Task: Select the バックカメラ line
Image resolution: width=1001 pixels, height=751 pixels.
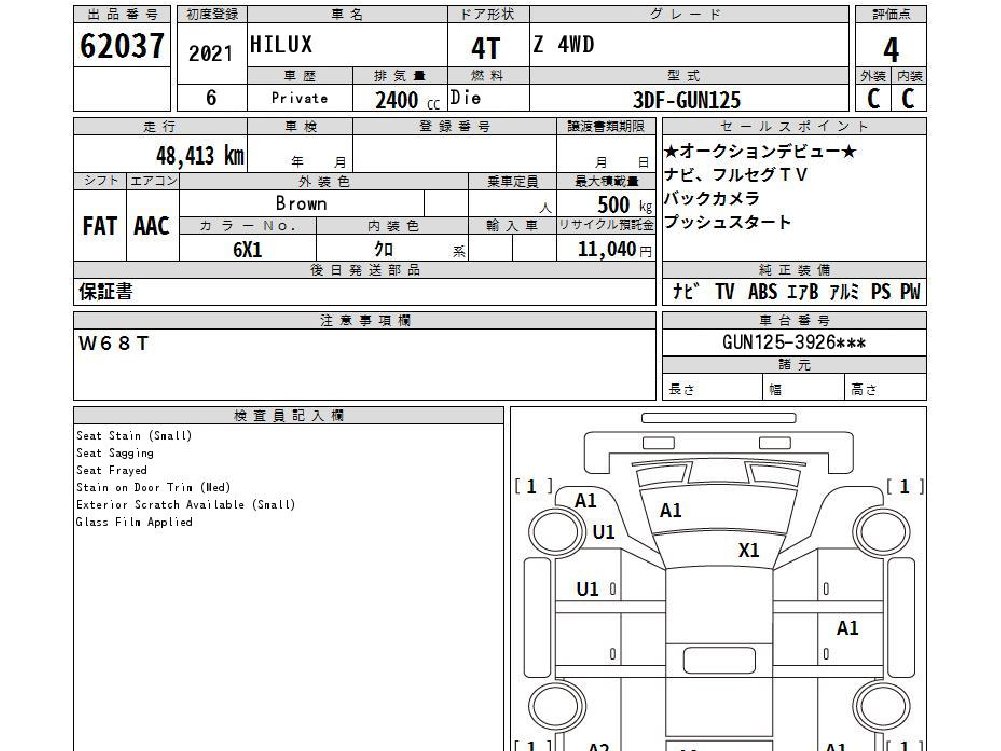Action: (x=712, y=199)
